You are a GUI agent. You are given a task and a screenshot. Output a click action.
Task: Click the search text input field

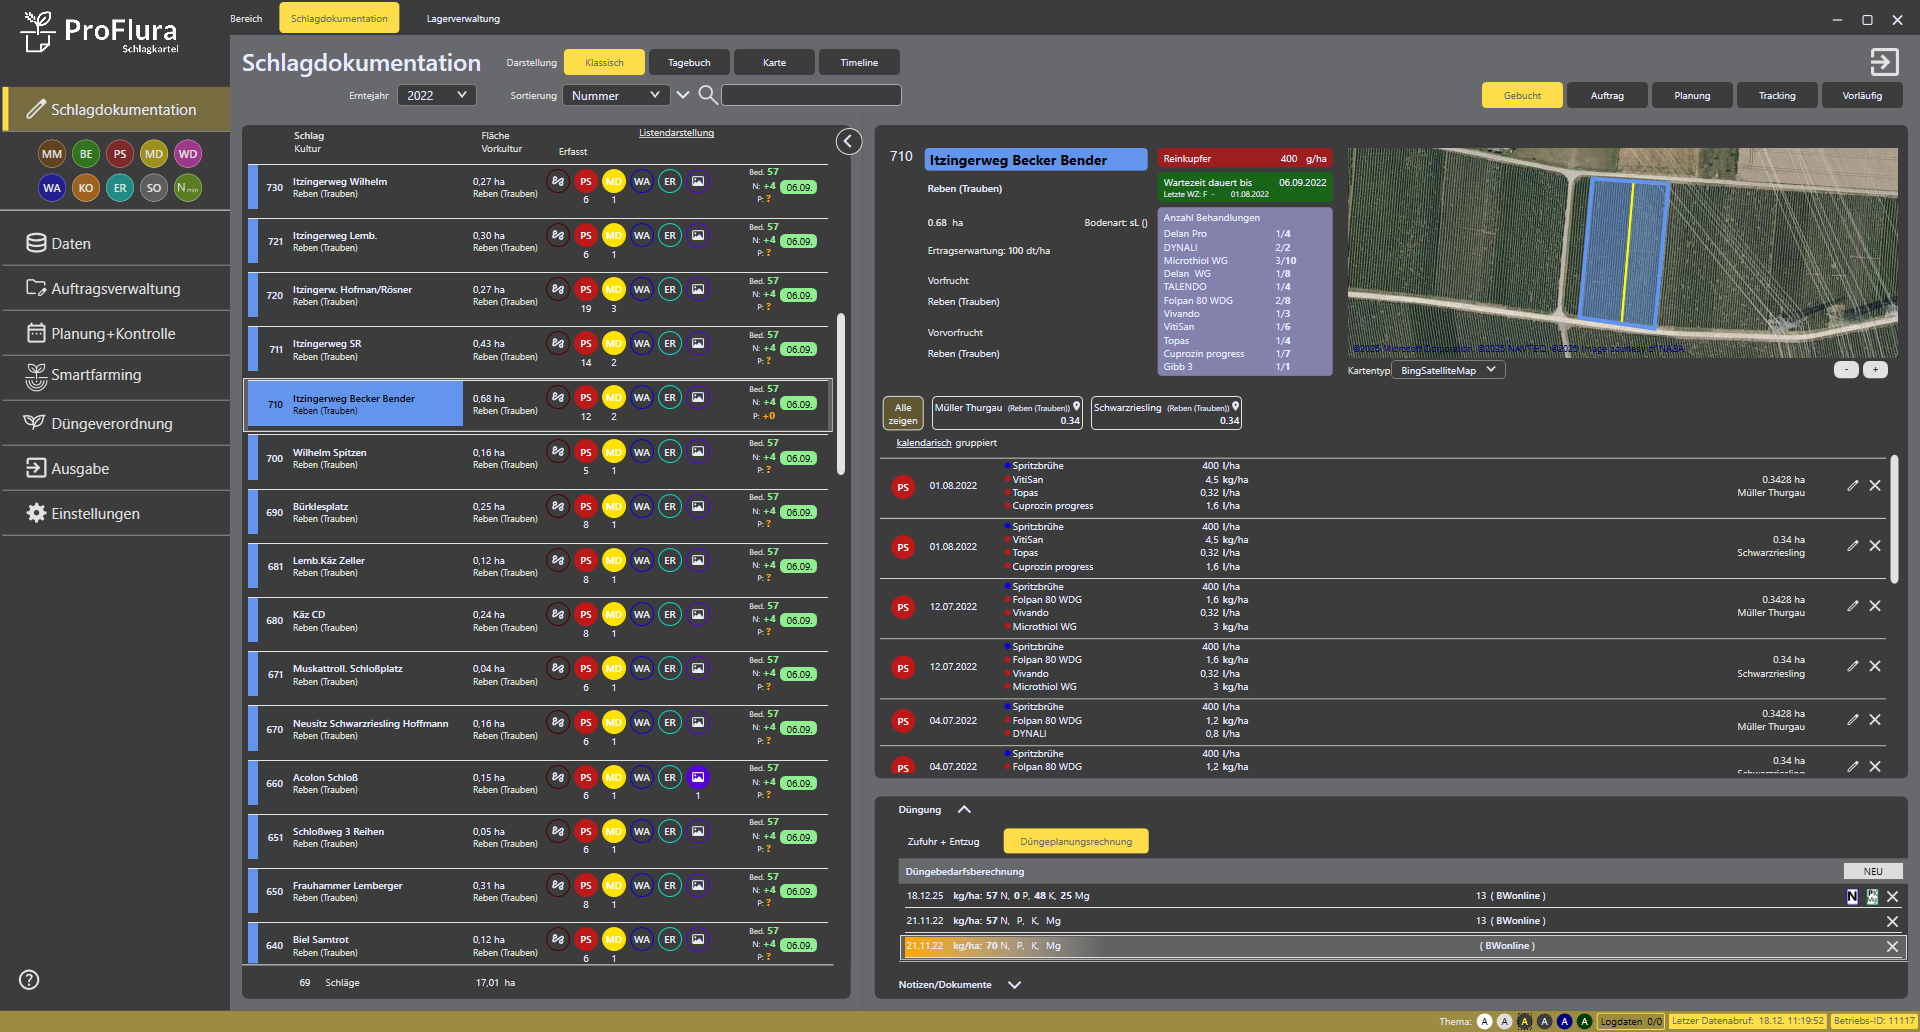811,96
